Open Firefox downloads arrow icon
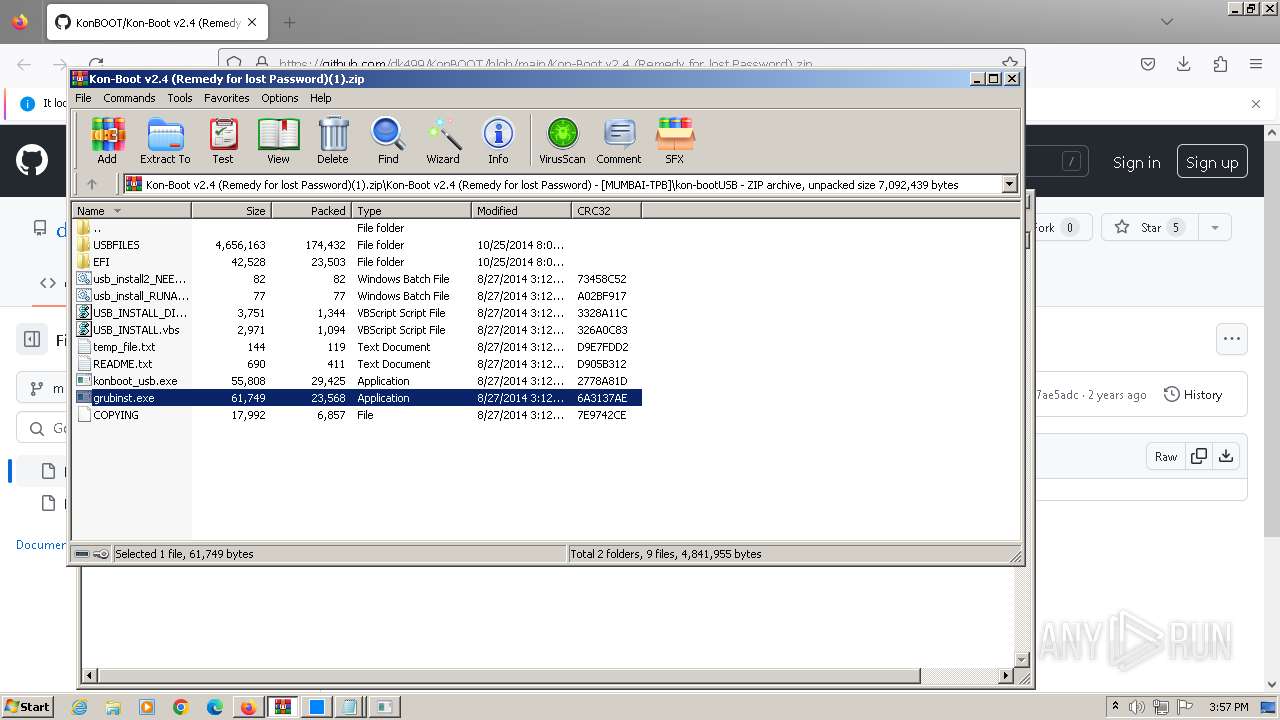 tap(1184, 64)
